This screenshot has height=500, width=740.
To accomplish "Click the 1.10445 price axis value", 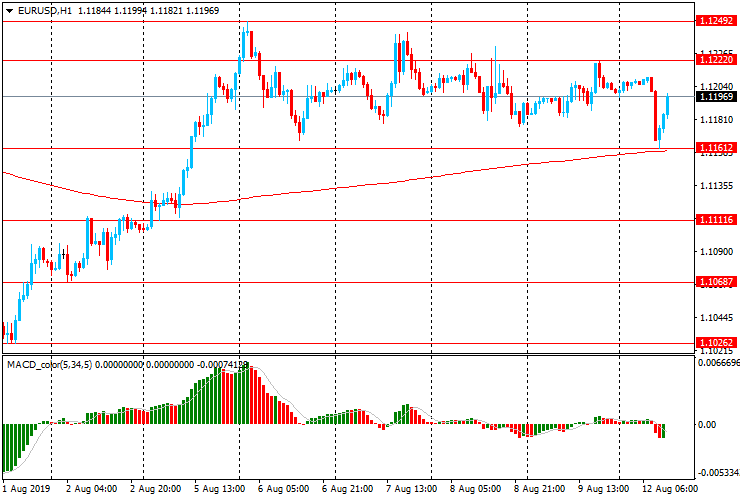I will pyautogui.click(x=716, y=318).
